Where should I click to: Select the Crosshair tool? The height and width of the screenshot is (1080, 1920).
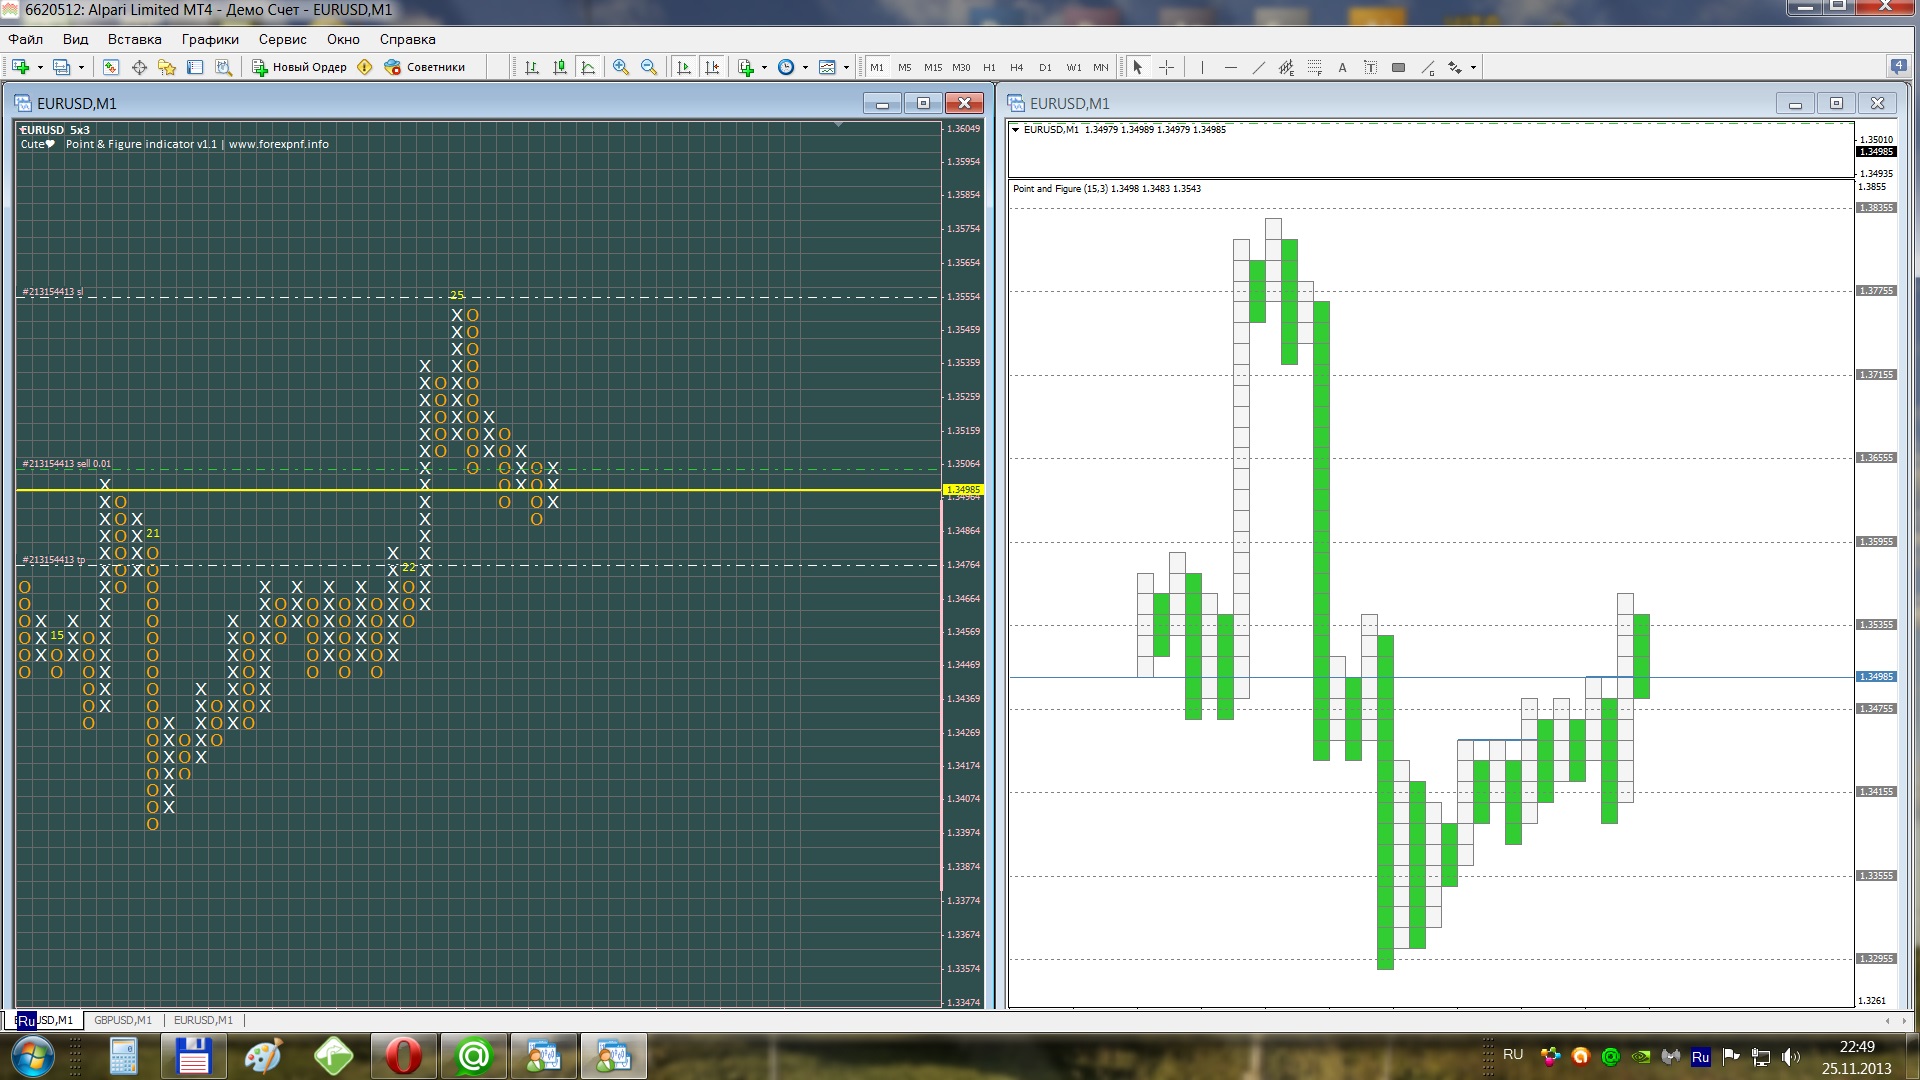[1166, 67]
